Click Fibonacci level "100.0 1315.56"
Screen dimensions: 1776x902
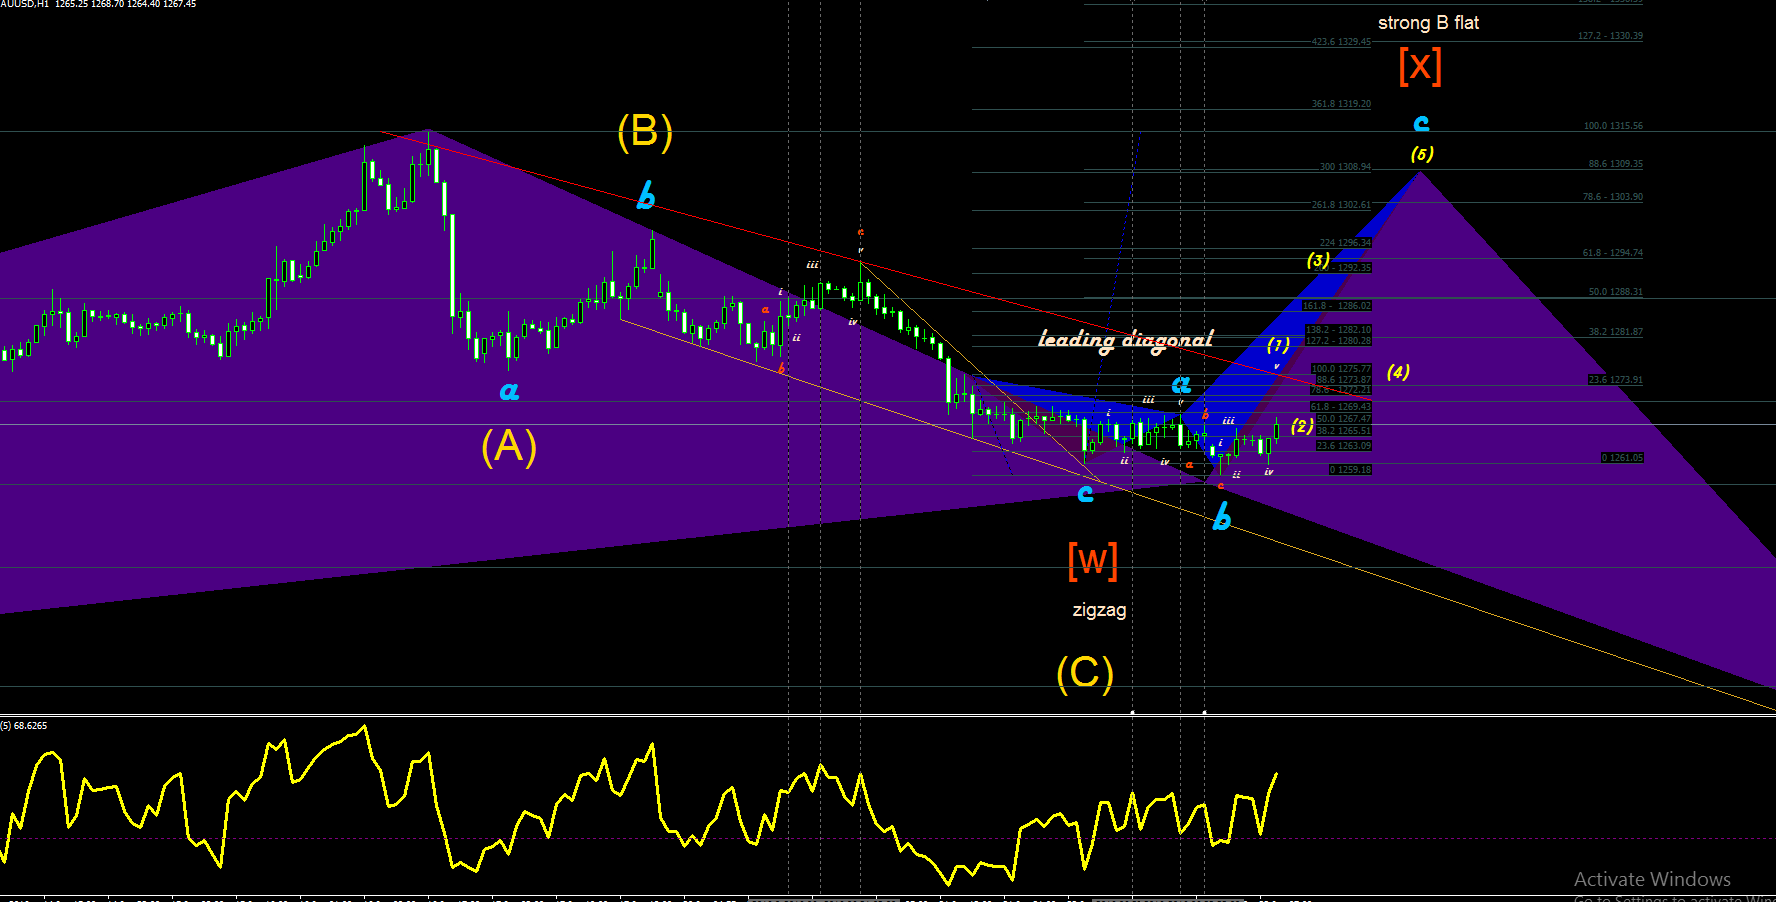tap(1613, 126)
